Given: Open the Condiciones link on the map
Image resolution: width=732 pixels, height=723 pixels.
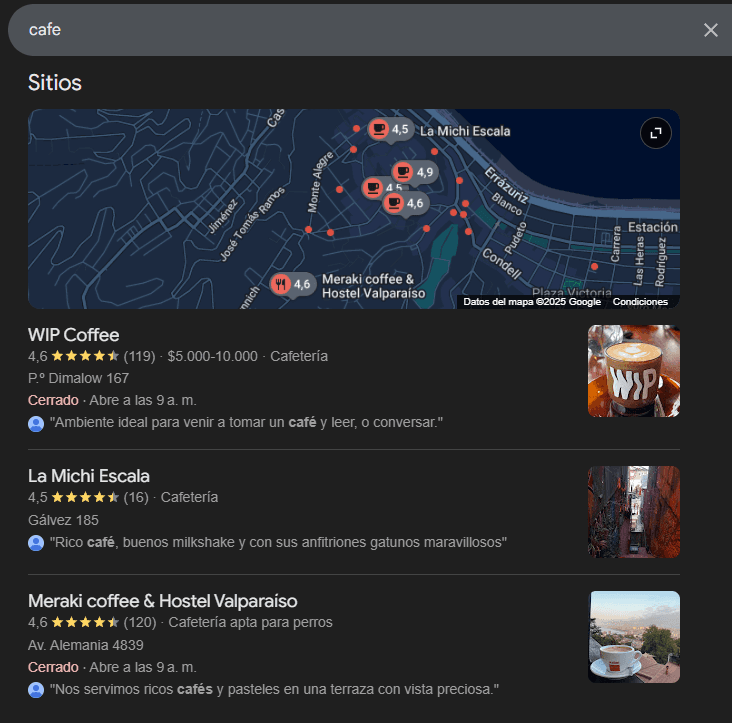Looking at the screenshot, I should (640, 302).
